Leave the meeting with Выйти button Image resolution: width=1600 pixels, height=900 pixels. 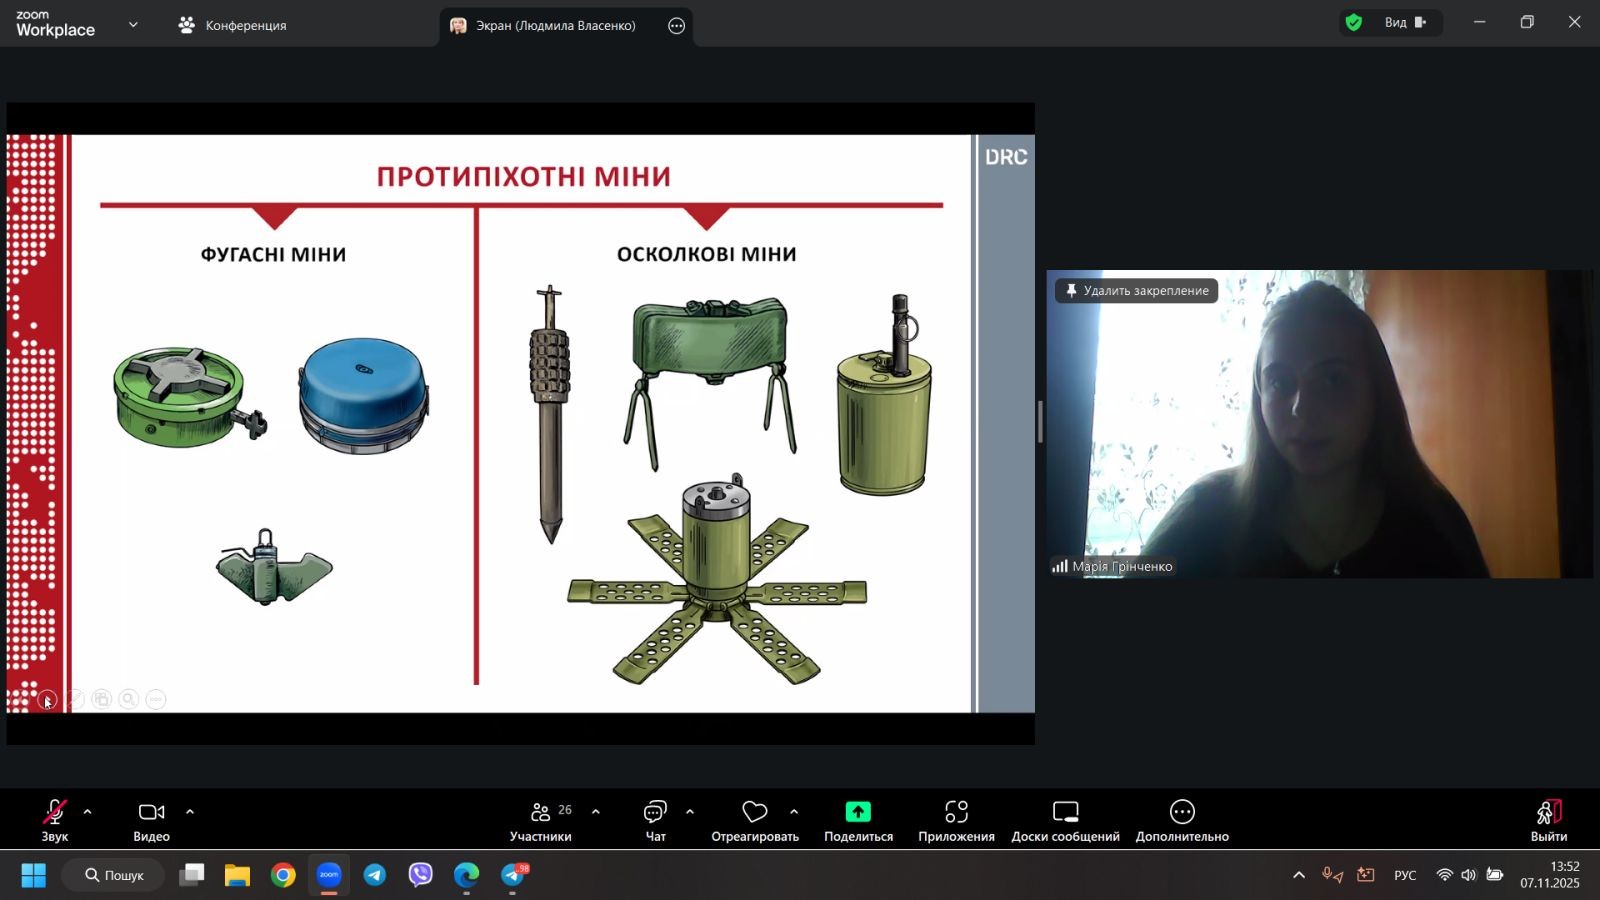pos(1548,819)
